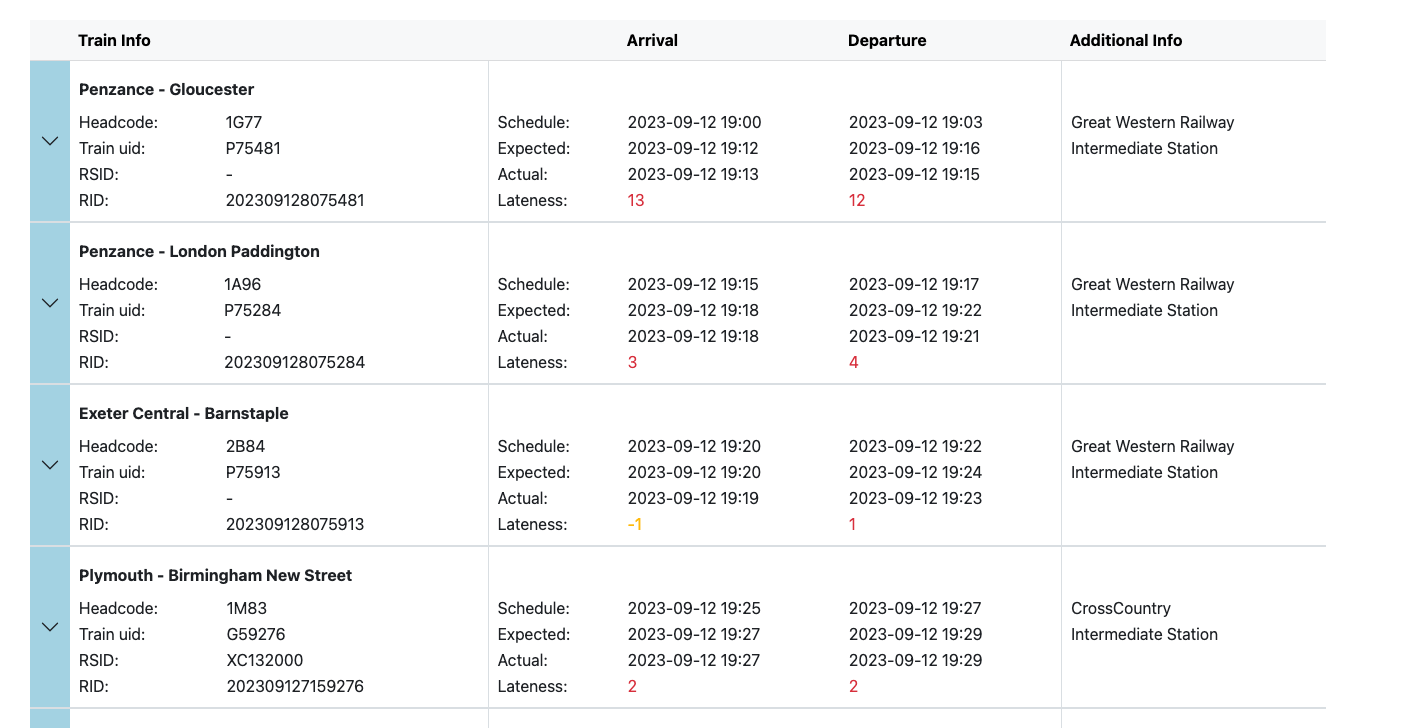Click RSID value XC132000
Screen dimensions: 1406x728
(265, 661)
